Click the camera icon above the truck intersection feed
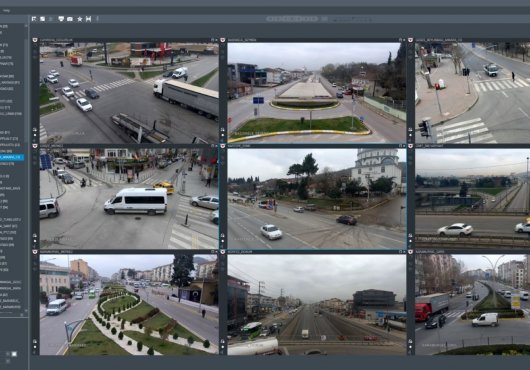530x370 pixels. 35,40
